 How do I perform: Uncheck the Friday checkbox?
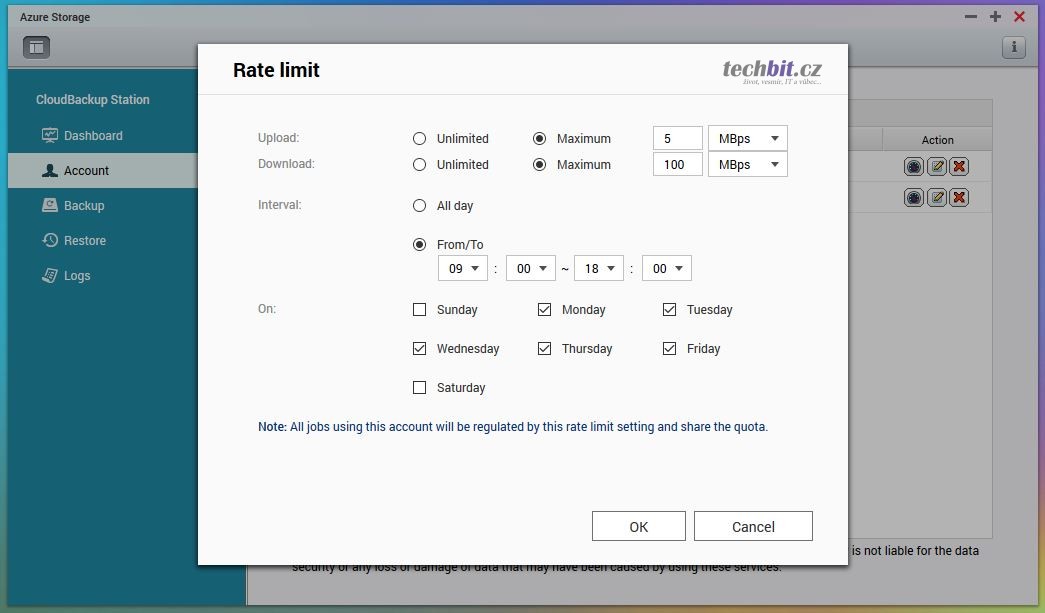[x=669, y=349]
